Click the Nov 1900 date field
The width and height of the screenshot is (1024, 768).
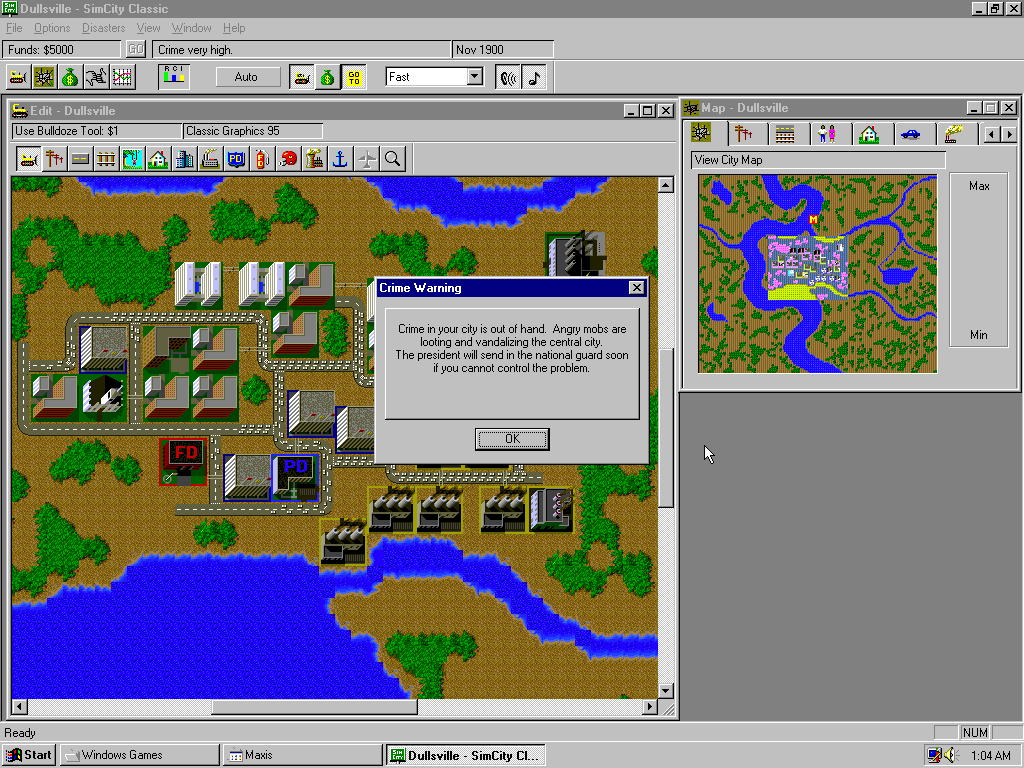tap(503, 50)
